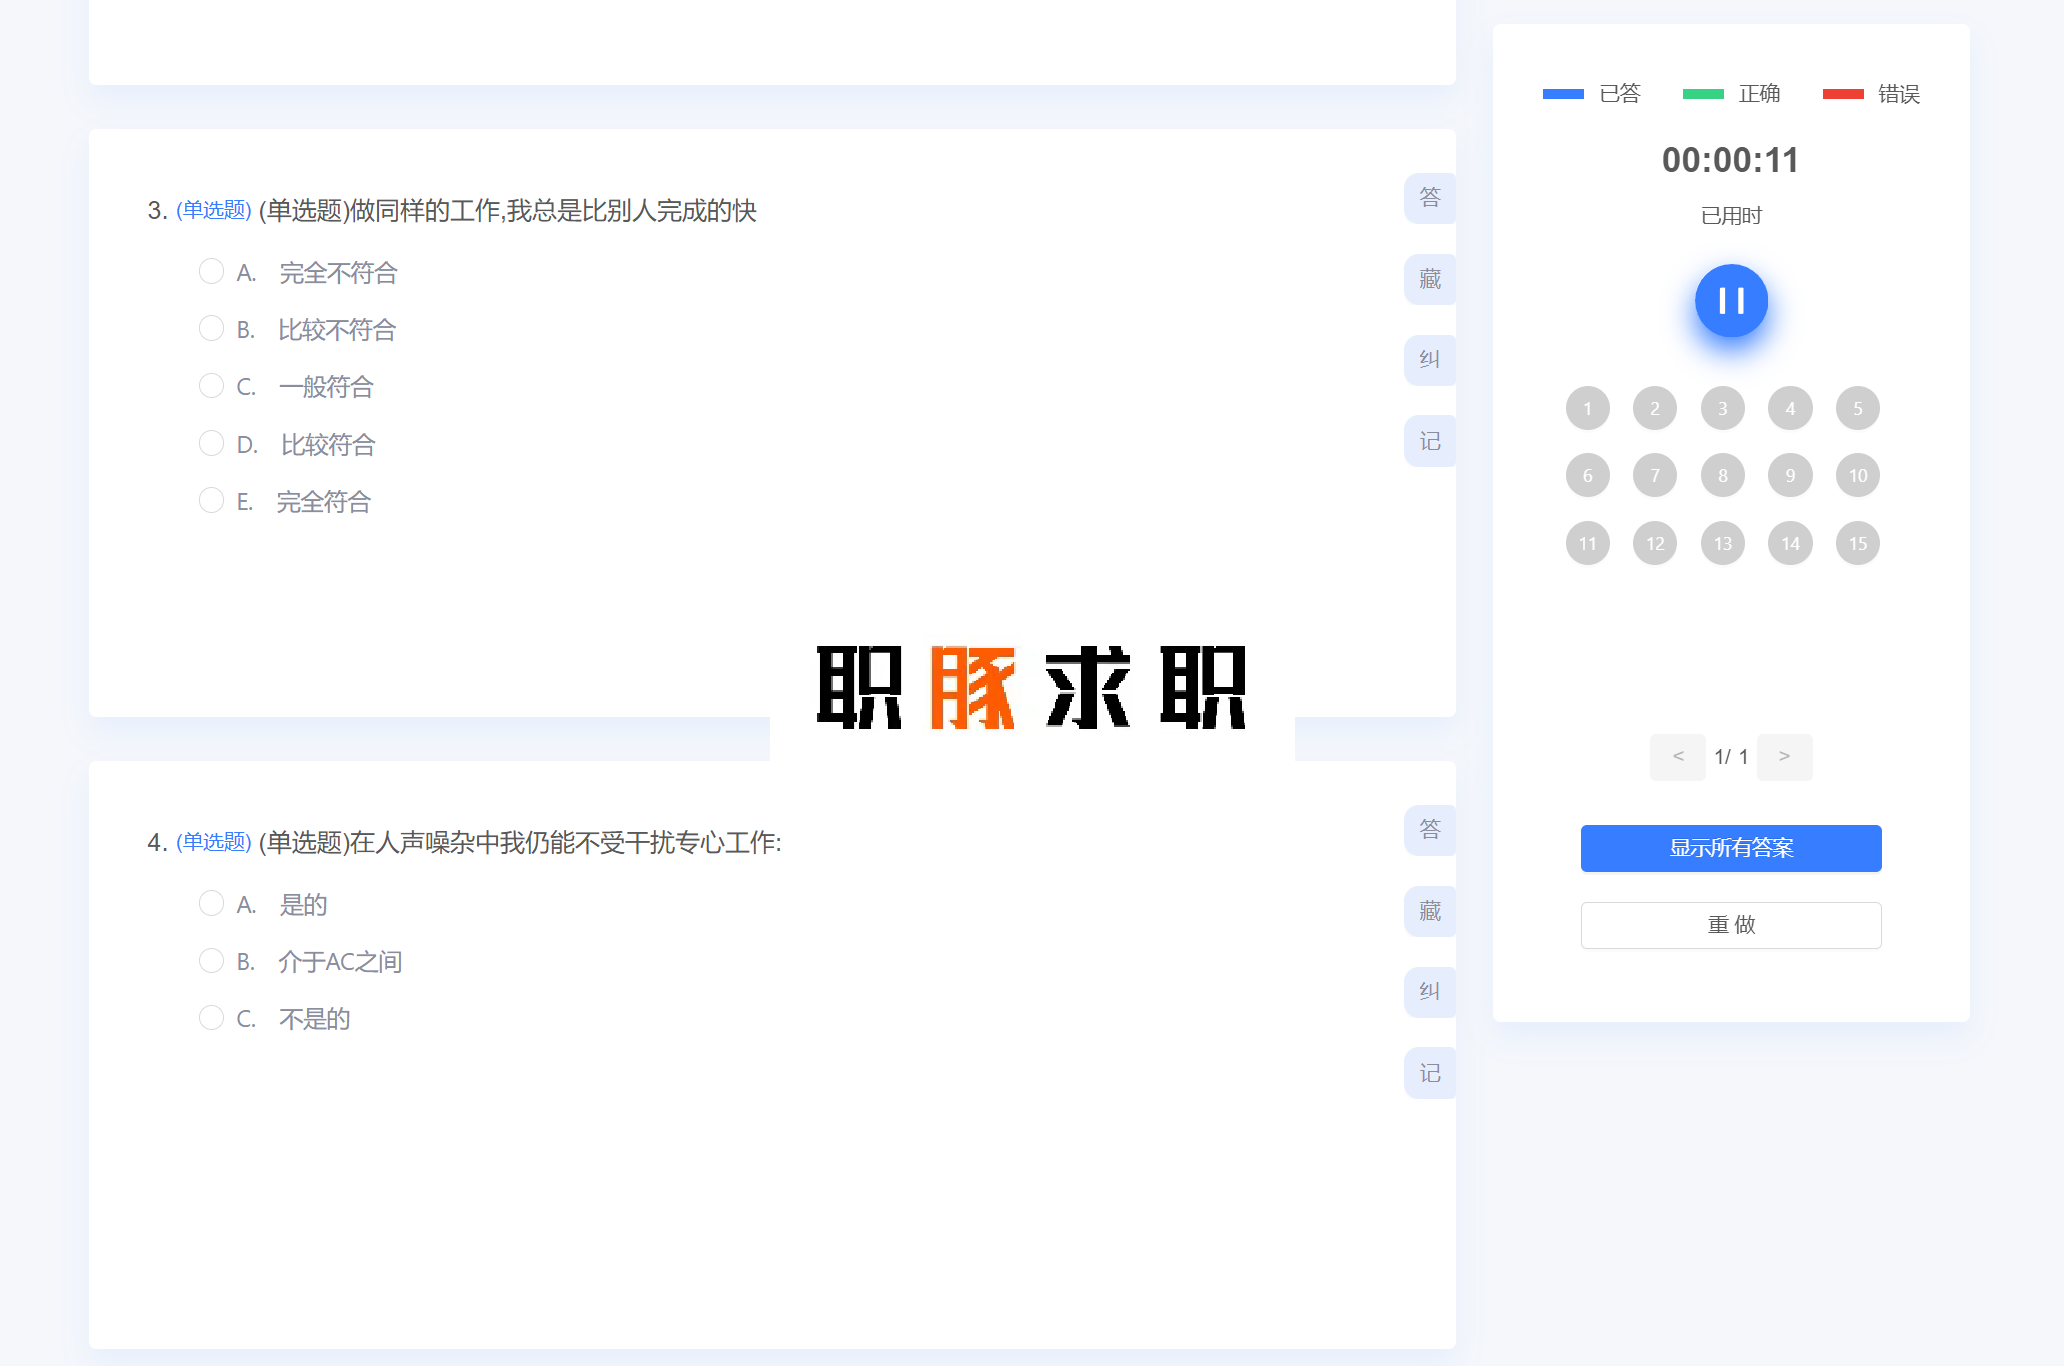
Task: Open the 记 tab for question 3
Action: coord(1430,441)
